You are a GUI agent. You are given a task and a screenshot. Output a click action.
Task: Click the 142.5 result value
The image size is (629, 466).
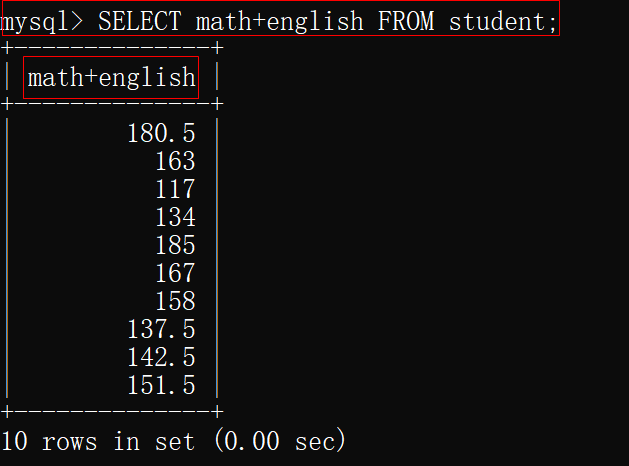click(x=161, y=357)
